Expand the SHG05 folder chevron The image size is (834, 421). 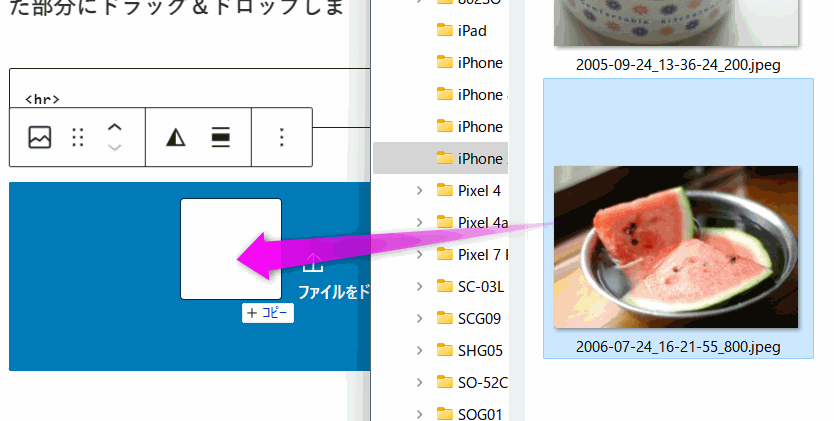[x=421, y=350]
